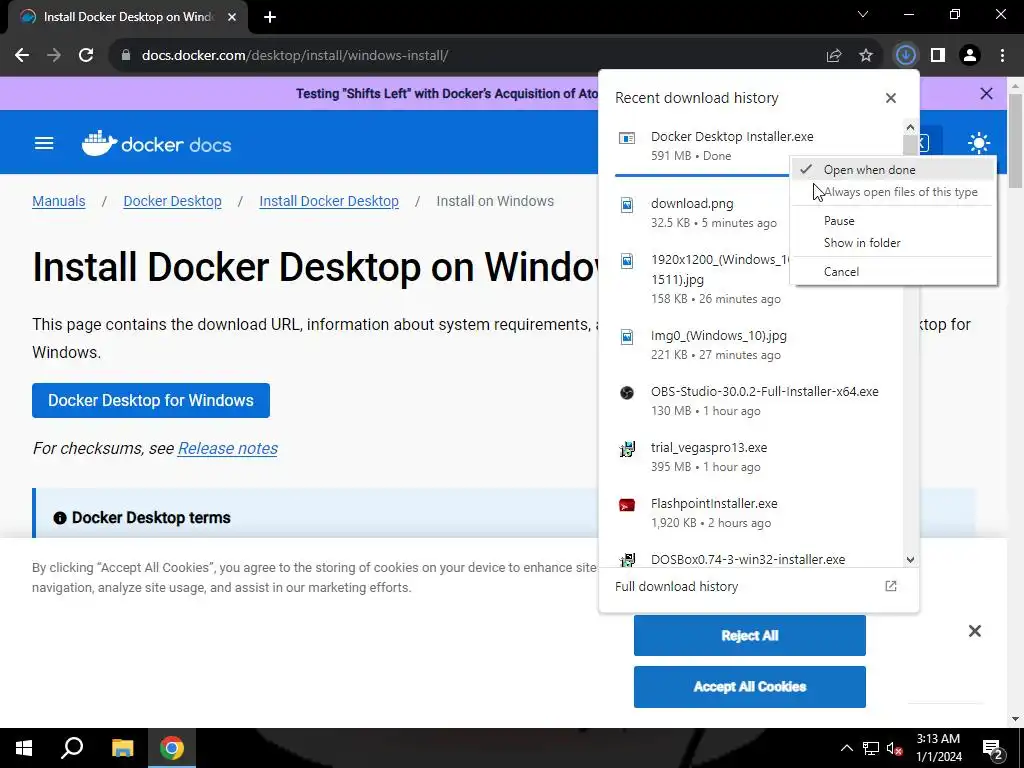1024x768 pixels.
Task: Open Full download history
Action: point(758,586)
